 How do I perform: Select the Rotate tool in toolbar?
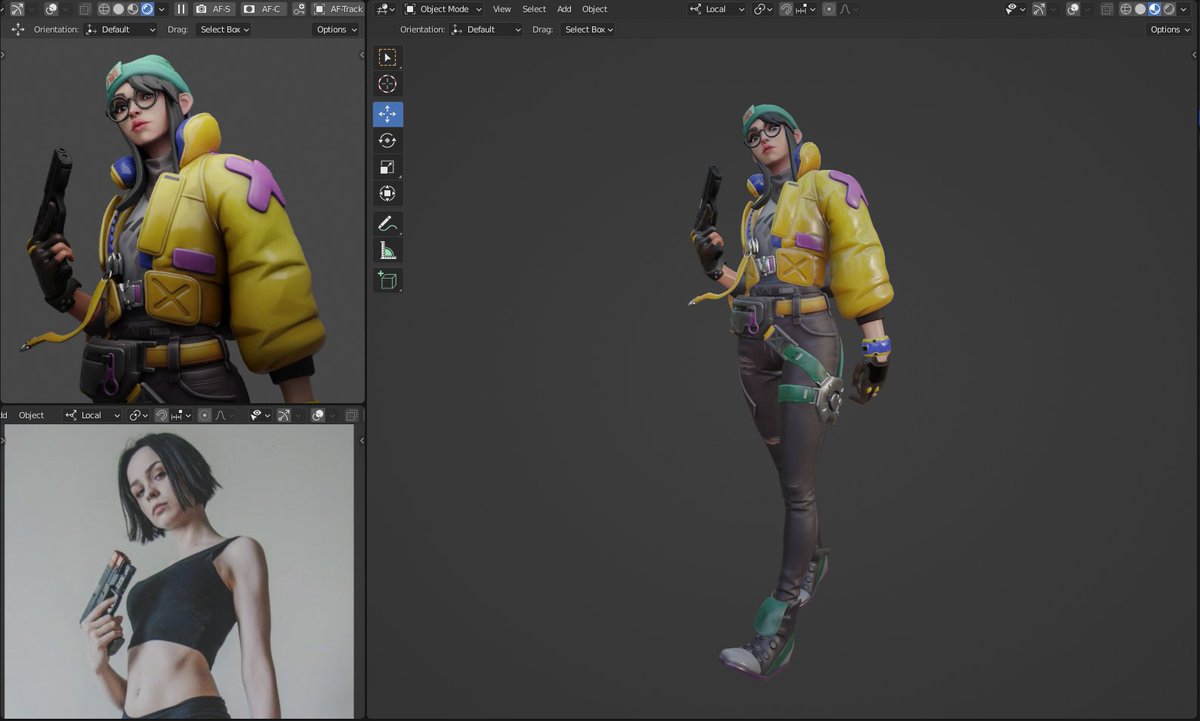pyautogui.click(x=388, y=141)
